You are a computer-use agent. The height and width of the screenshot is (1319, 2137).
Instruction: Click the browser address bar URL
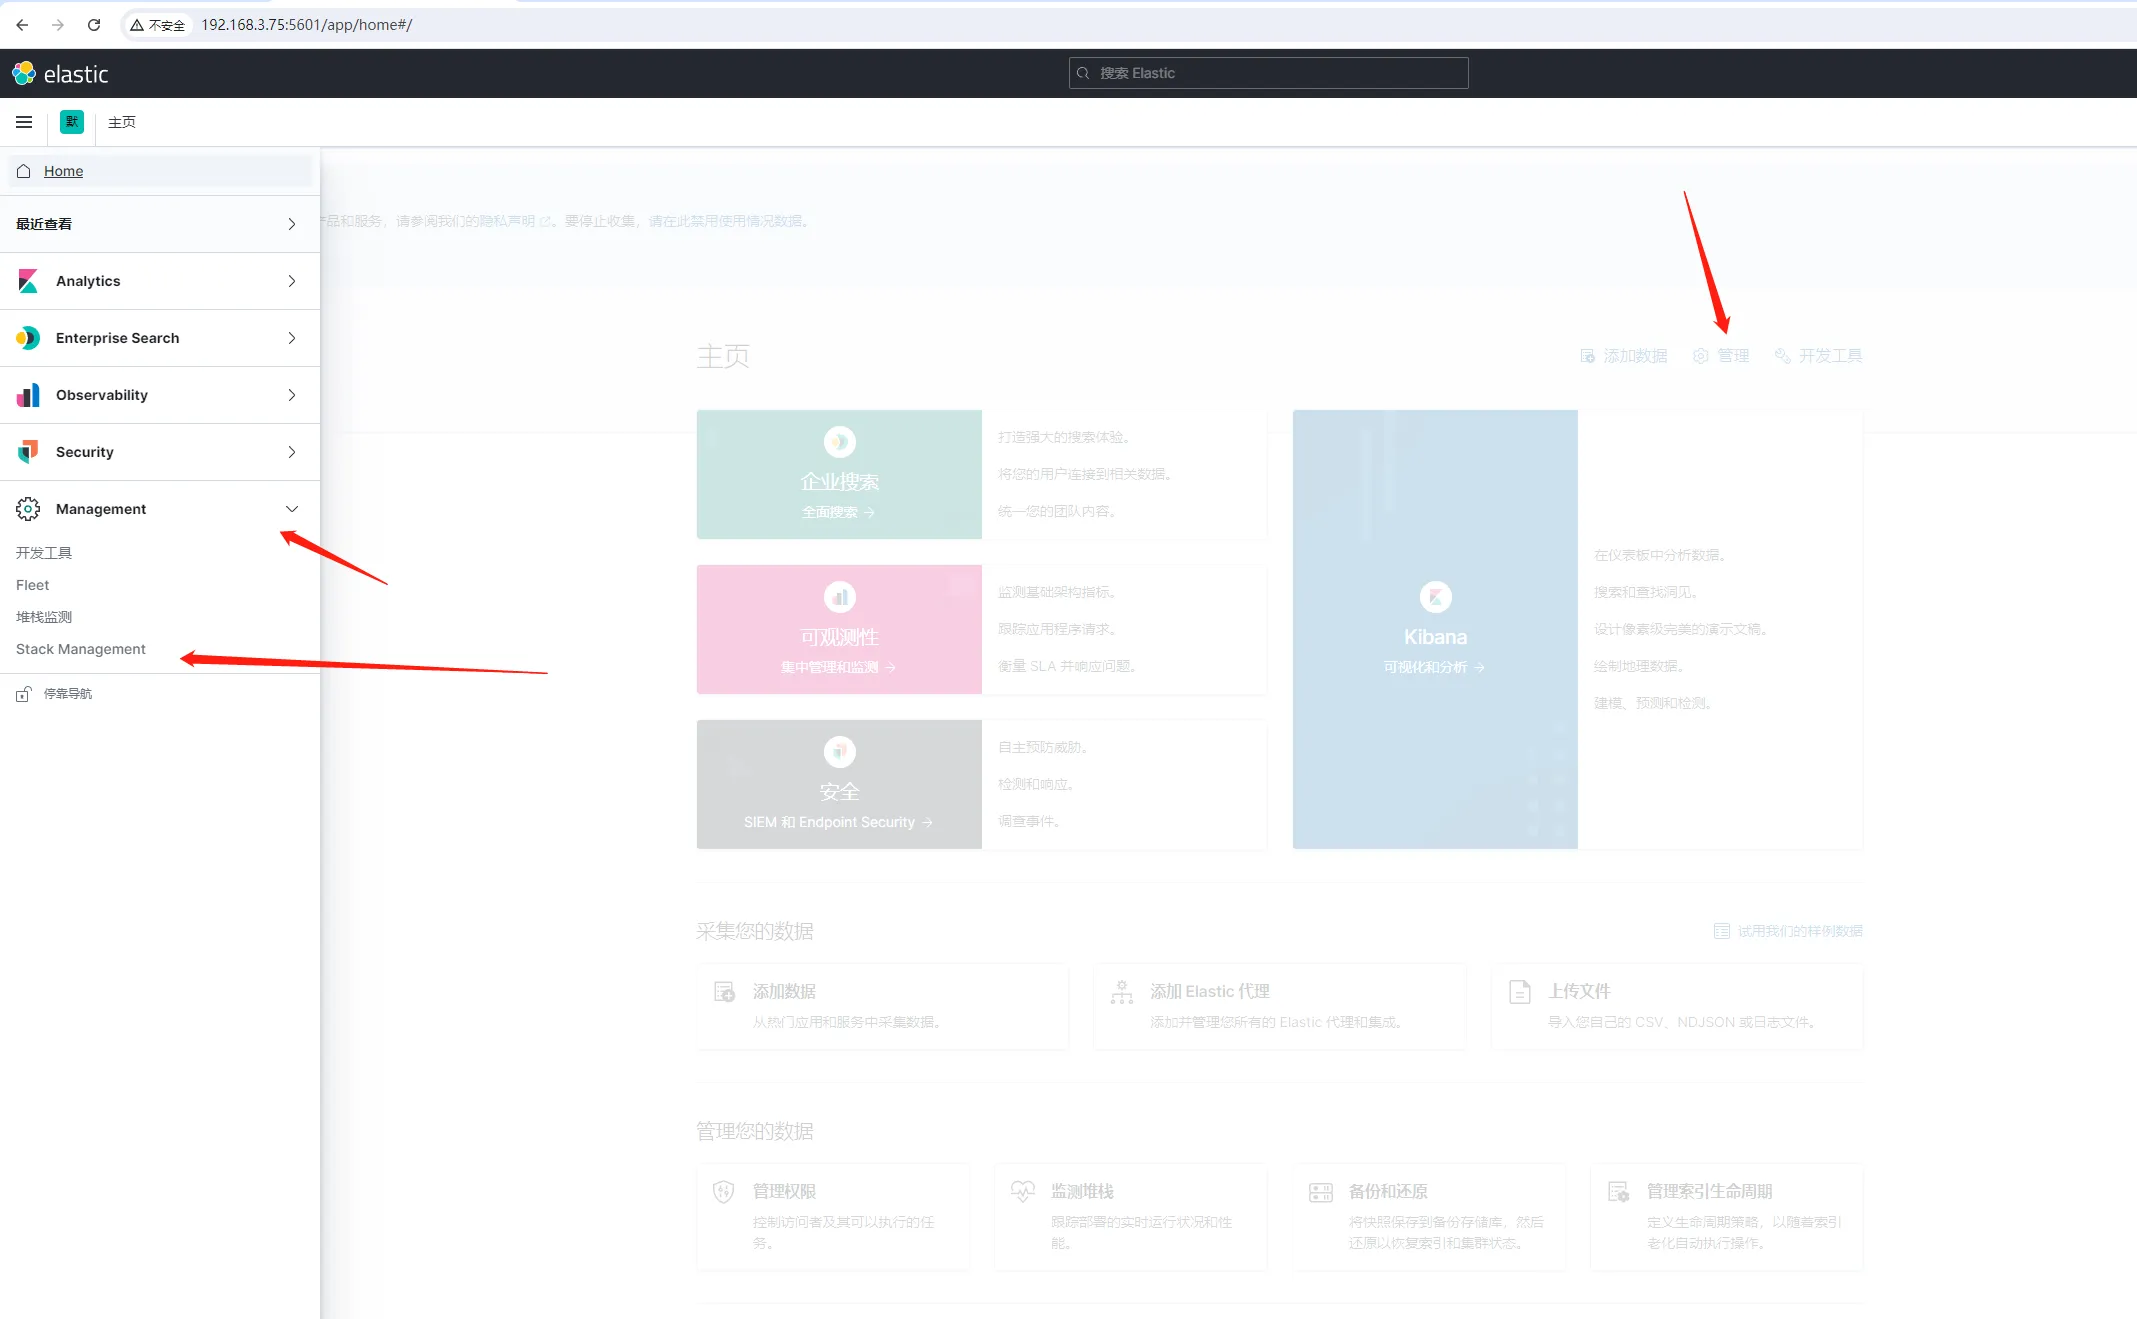(307, 25)
